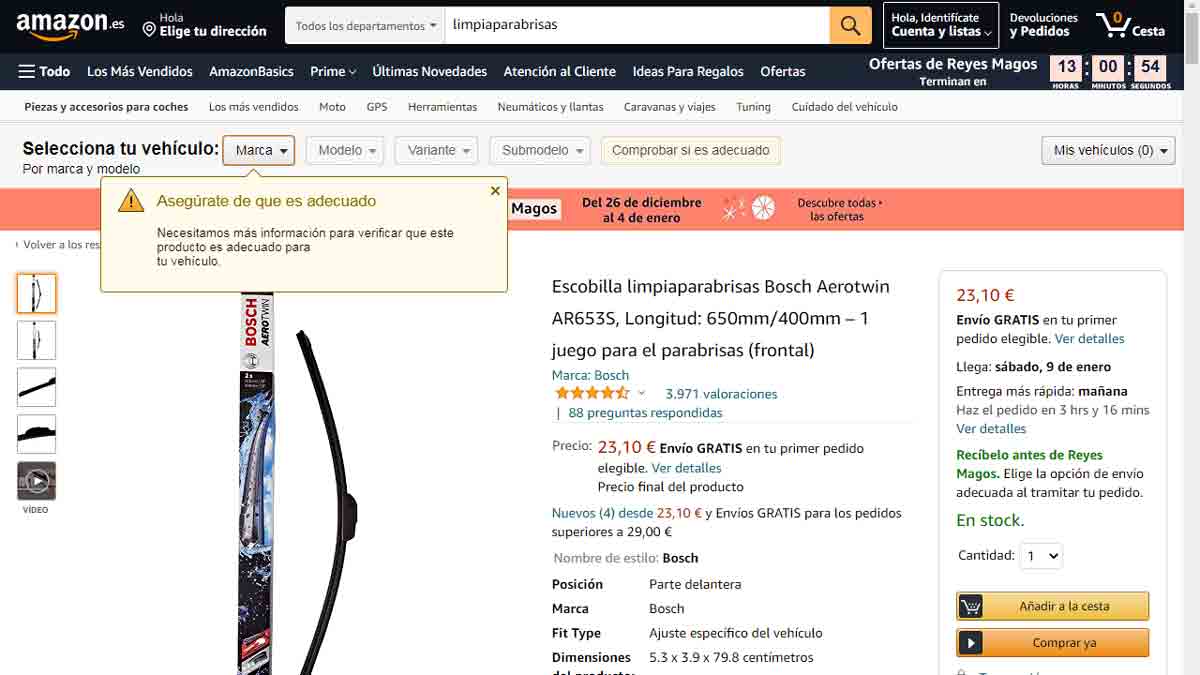Open the '3.971 valoraciones' link
1200x675 pixels.
(x=721, y=394)
